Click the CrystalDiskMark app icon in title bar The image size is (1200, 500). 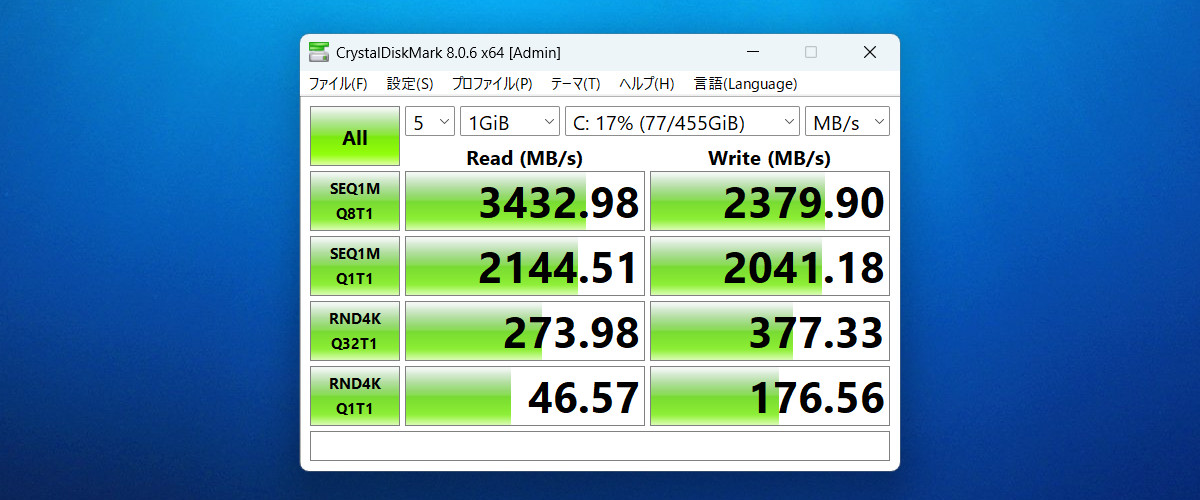pyautogui.click(x=319, y=52)
